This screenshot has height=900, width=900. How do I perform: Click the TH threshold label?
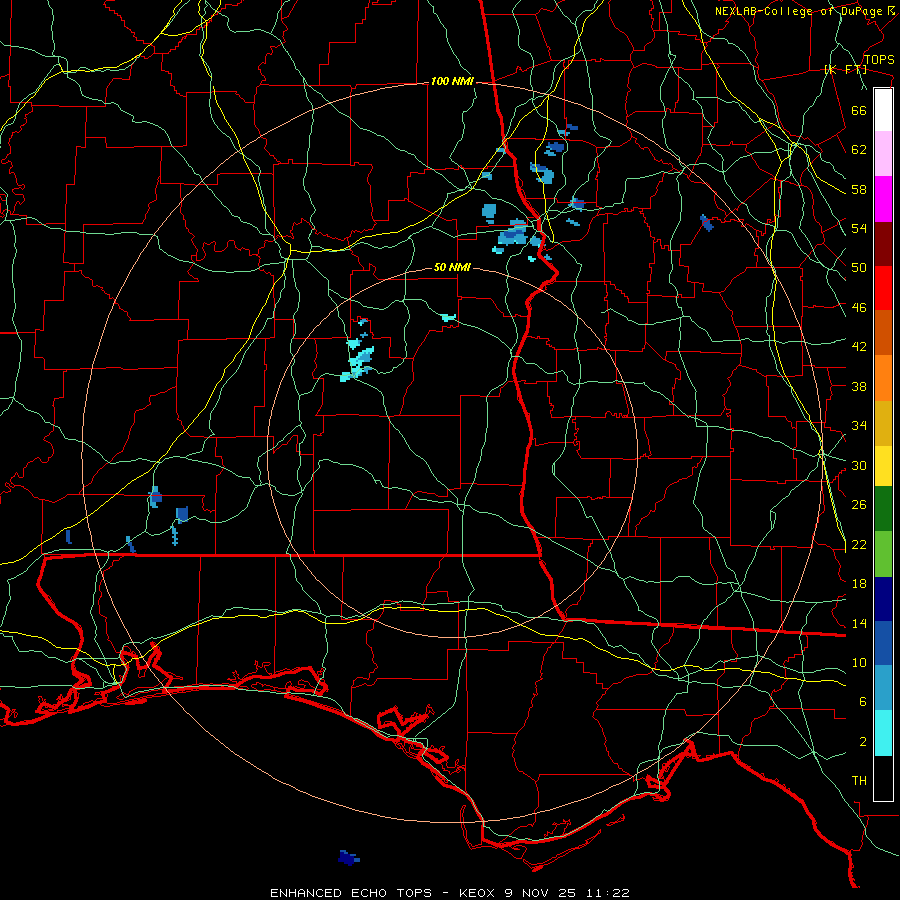(x=859, y=781)
